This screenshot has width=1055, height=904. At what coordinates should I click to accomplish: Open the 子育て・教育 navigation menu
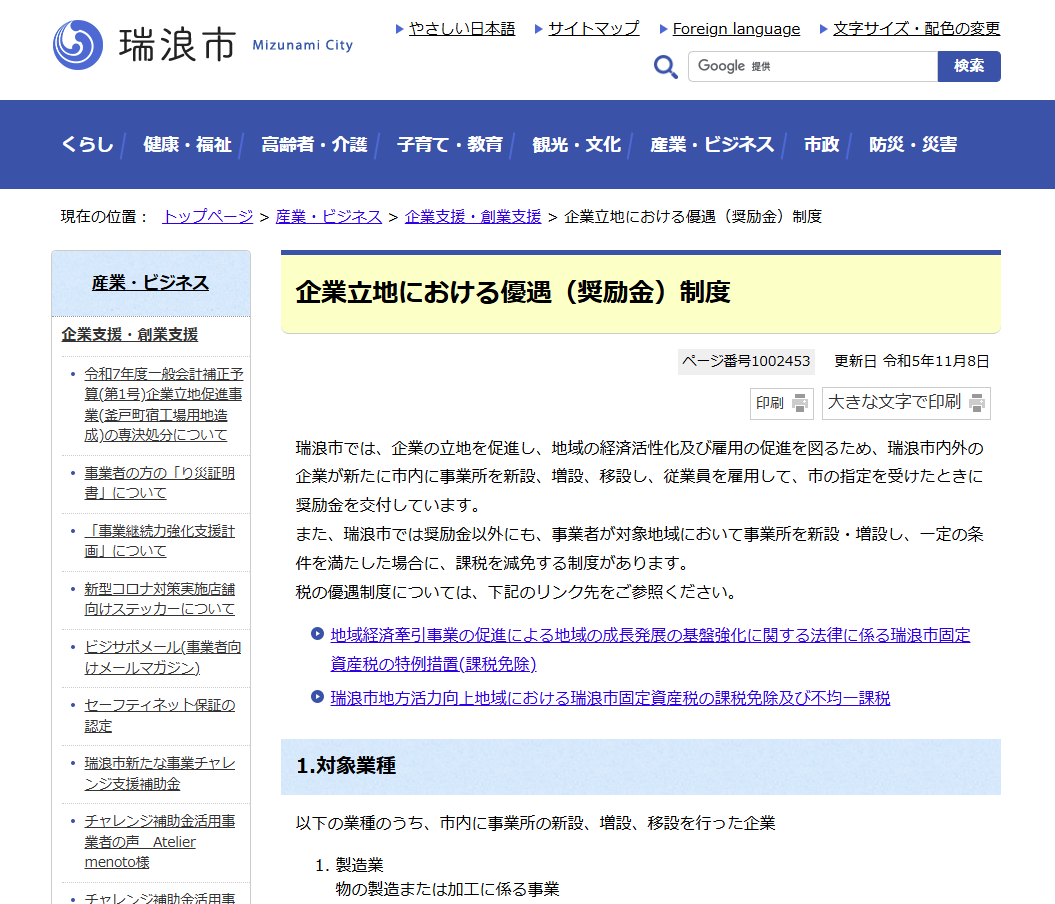point(449,145)
